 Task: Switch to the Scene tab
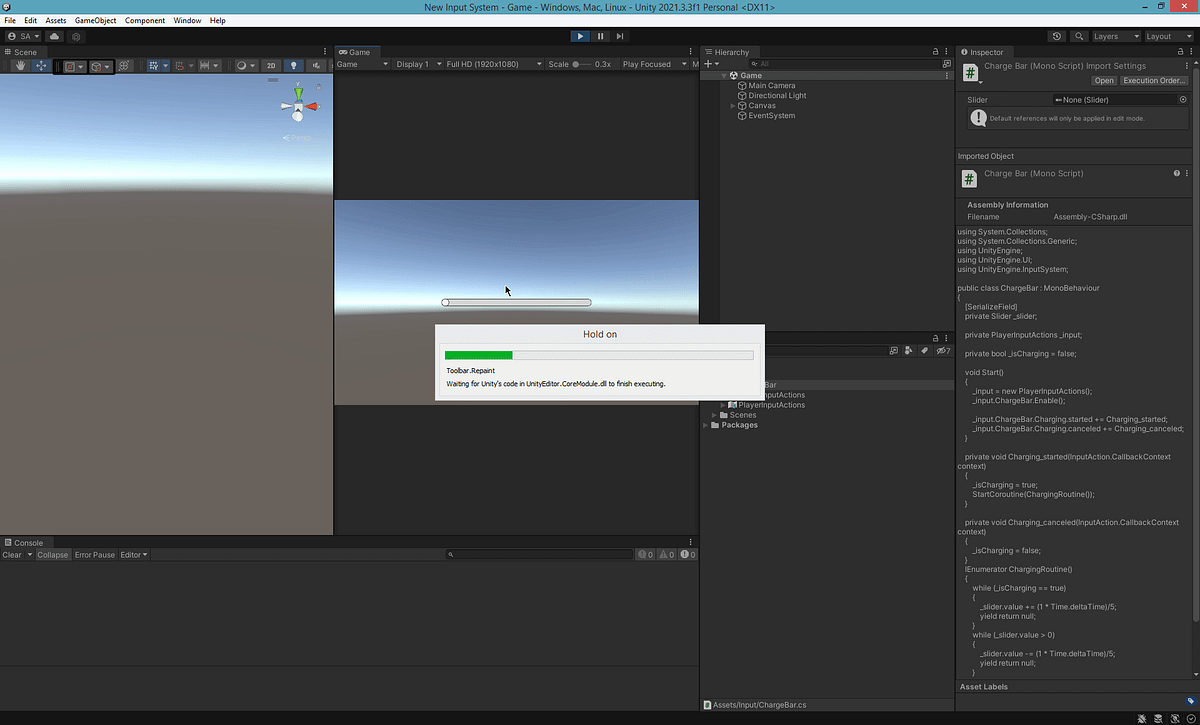[22, 51]
